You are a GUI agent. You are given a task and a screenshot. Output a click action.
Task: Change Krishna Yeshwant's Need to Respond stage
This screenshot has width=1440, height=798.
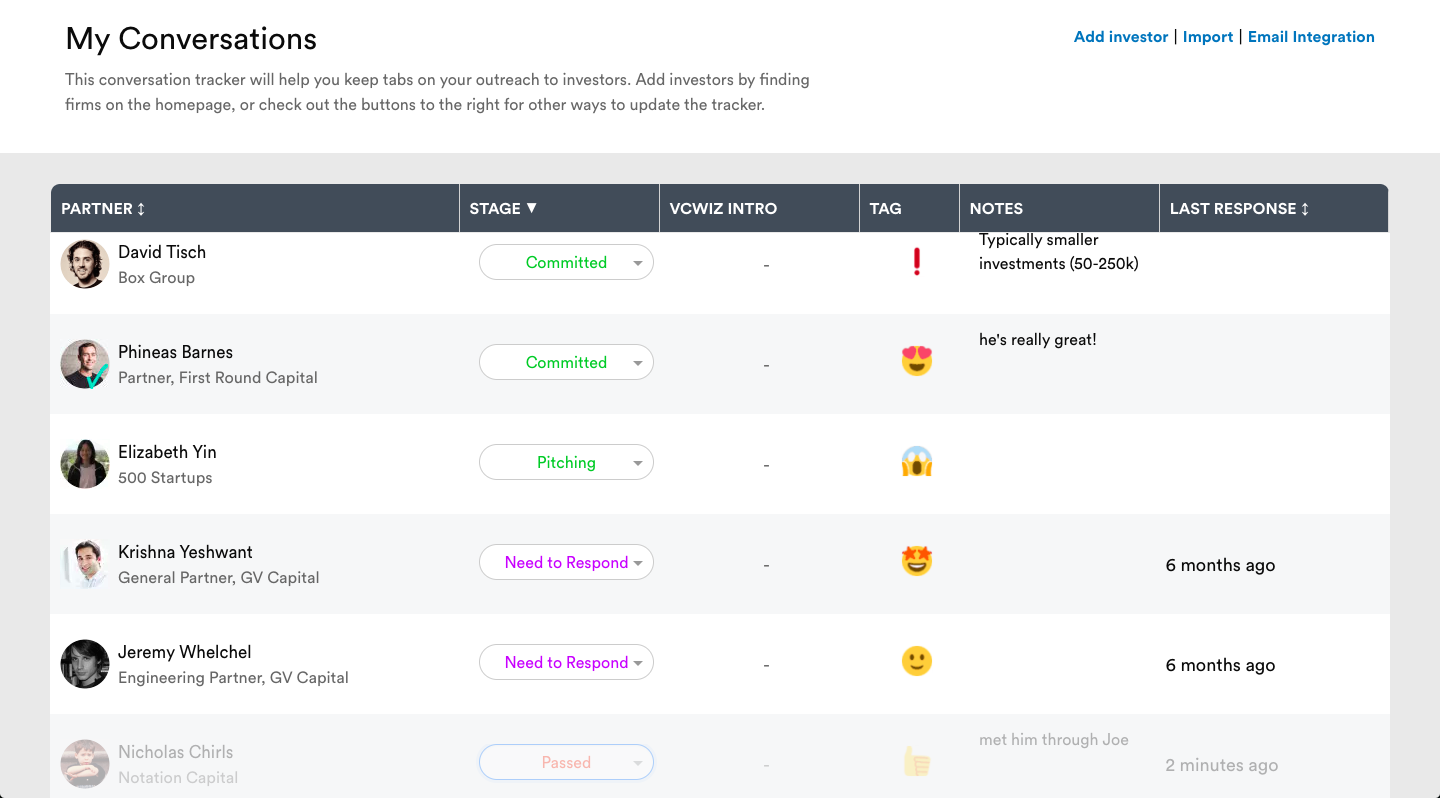(x=566, y=562)
